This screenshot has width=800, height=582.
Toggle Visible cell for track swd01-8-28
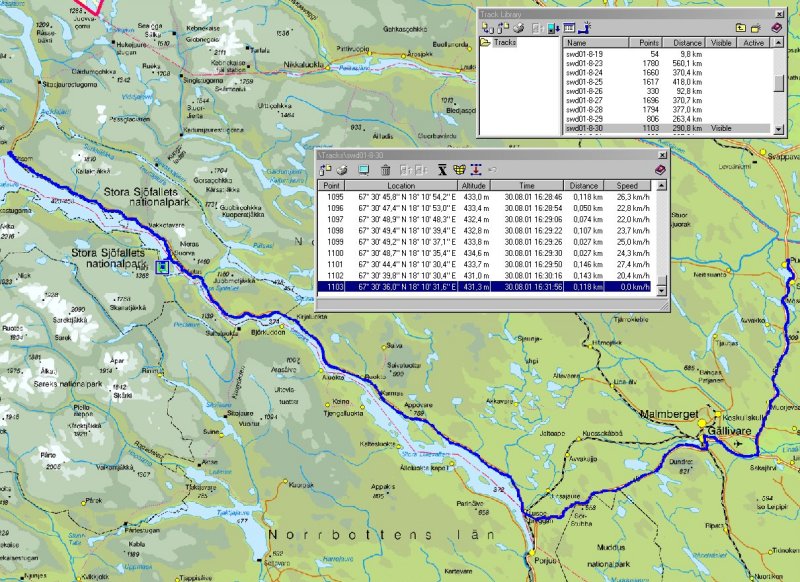pos(720,108)
